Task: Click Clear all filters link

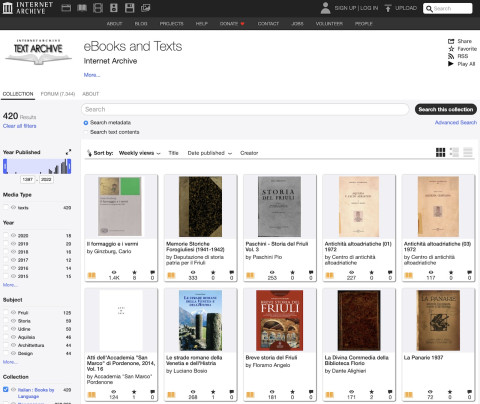Action: (x=19, y=126)
